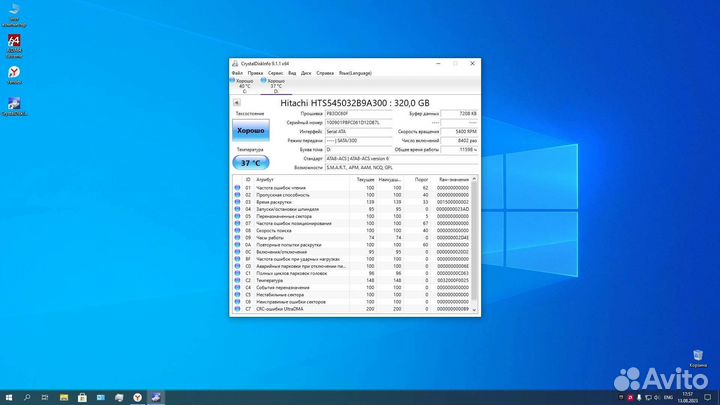The height and width of the screenshot is (405, 720).
Task: Open Вид menu
Action: tap(292, 73)
